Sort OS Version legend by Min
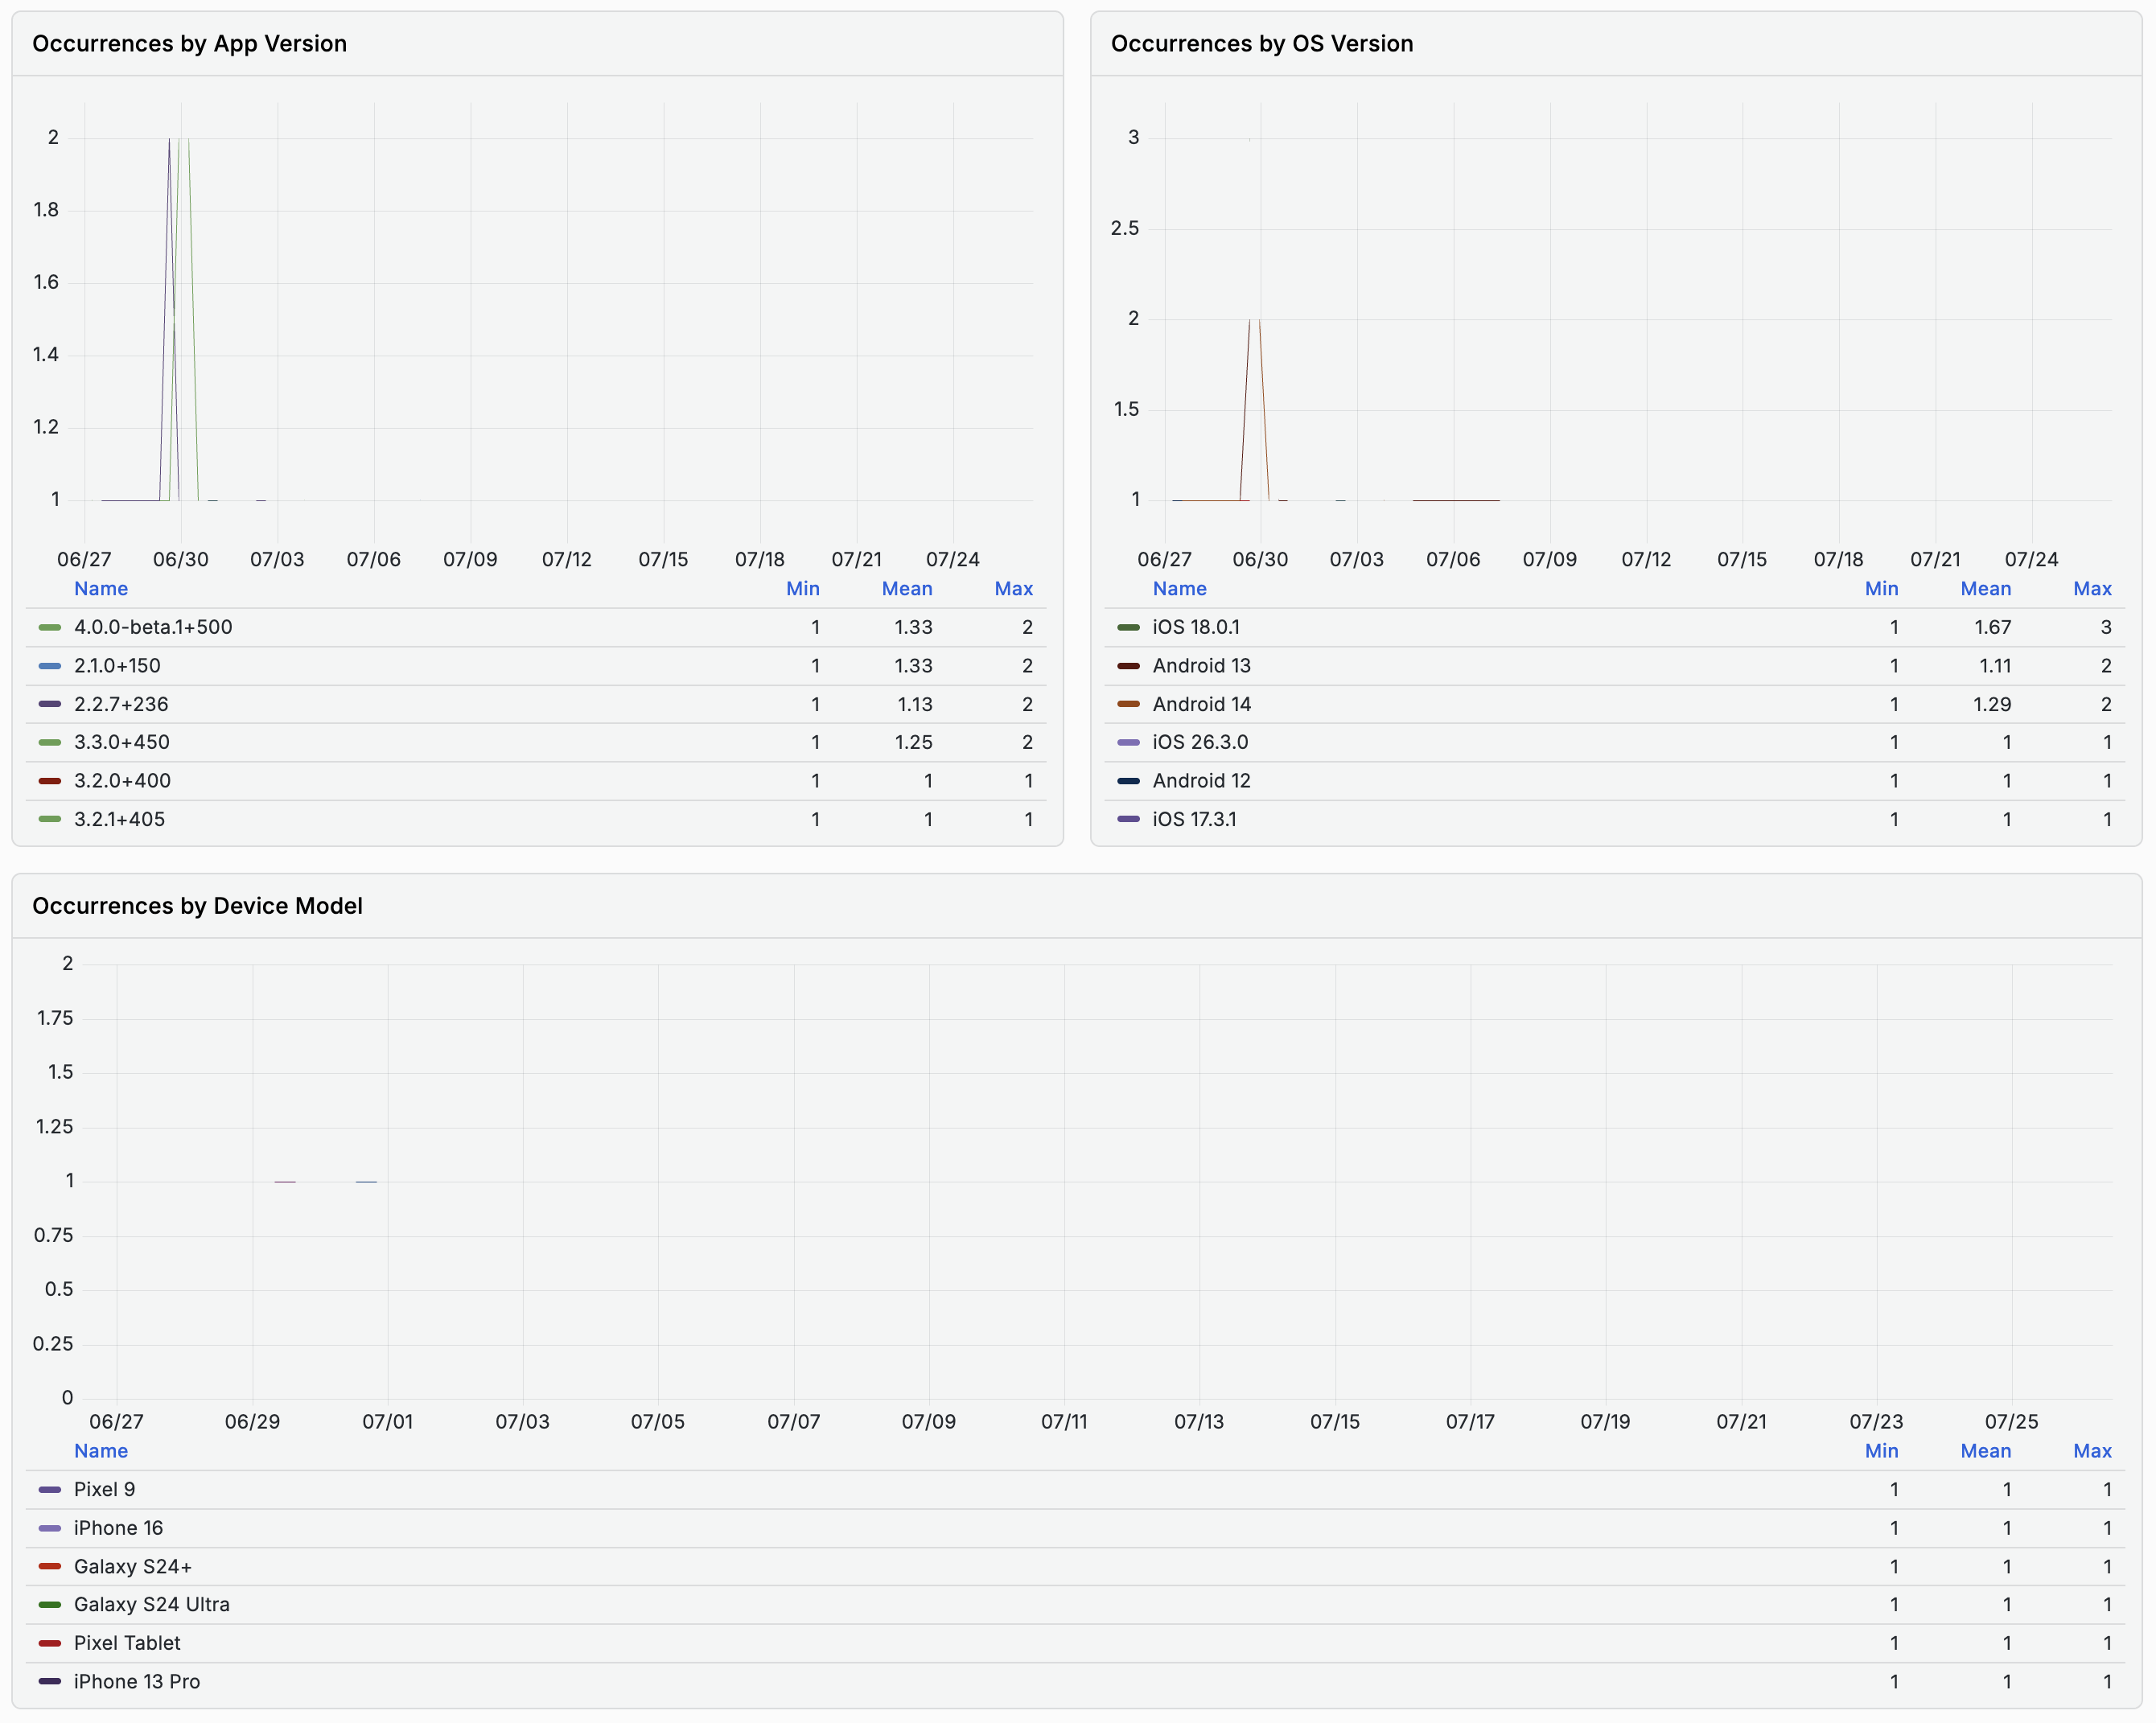The height and width of the screenshot is (1723, 2156). tap(1882, 589)
